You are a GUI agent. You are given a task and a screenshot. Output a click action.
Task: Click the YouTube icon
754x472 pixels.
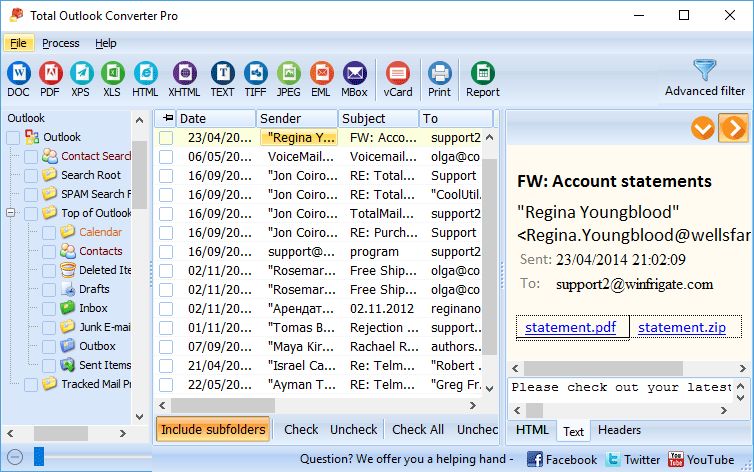pyautogui.click(x=675, y=460)
